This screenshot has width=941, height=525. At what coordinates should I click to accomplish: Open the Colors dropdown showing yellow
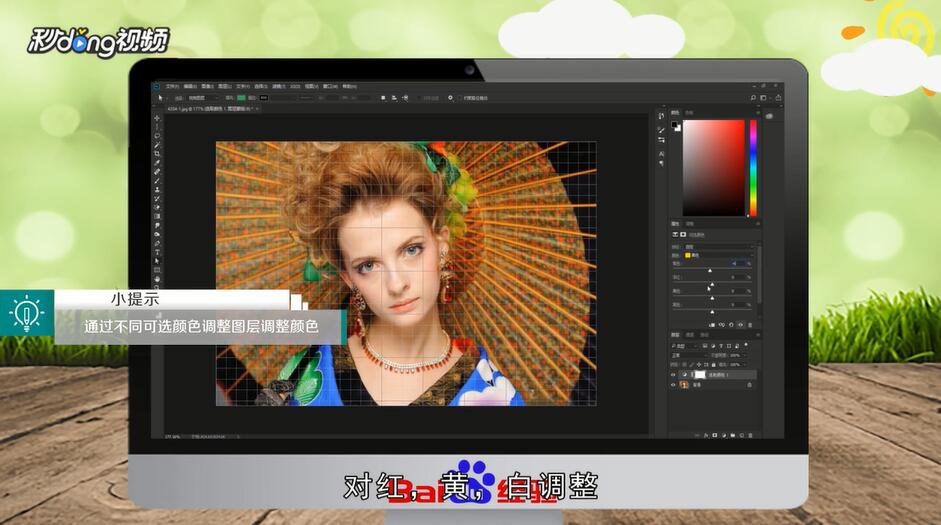(x=718, y=255)
